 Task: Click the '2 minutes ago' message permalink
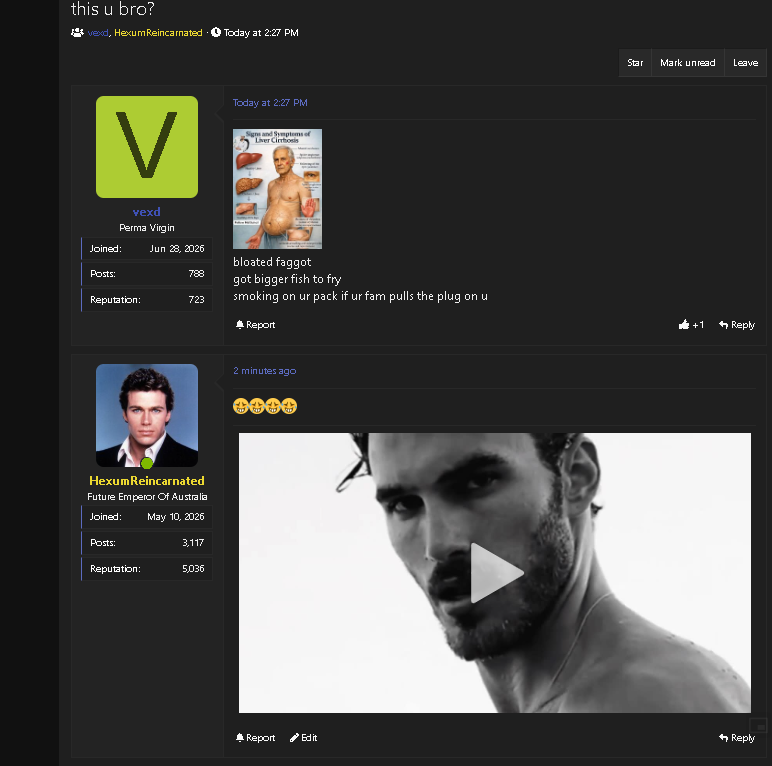[x=264, y=370]
